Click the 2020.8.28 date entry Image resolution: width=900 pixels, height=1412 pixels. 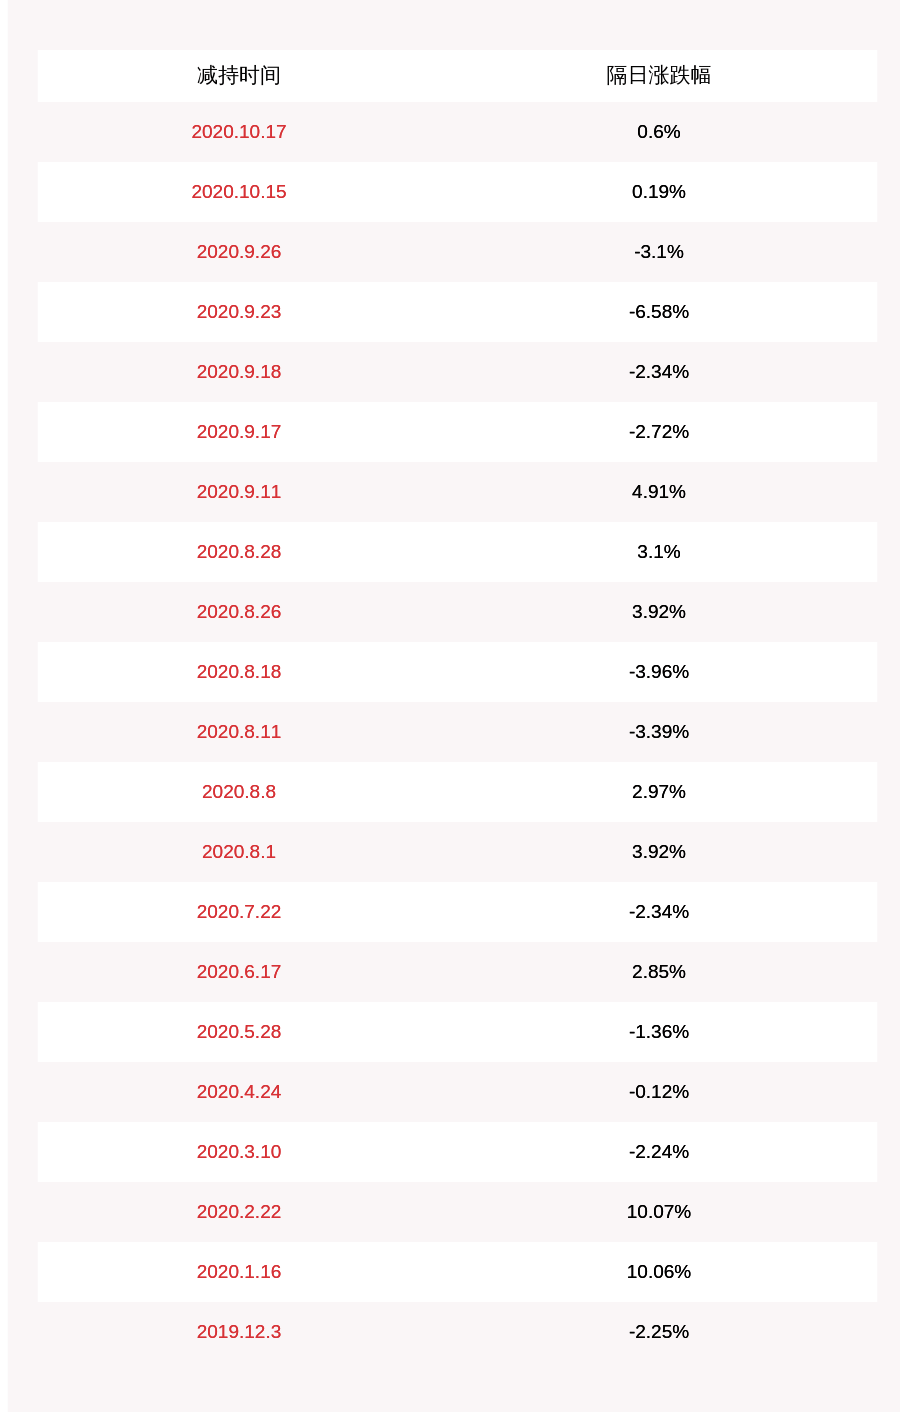coord(238,552)
